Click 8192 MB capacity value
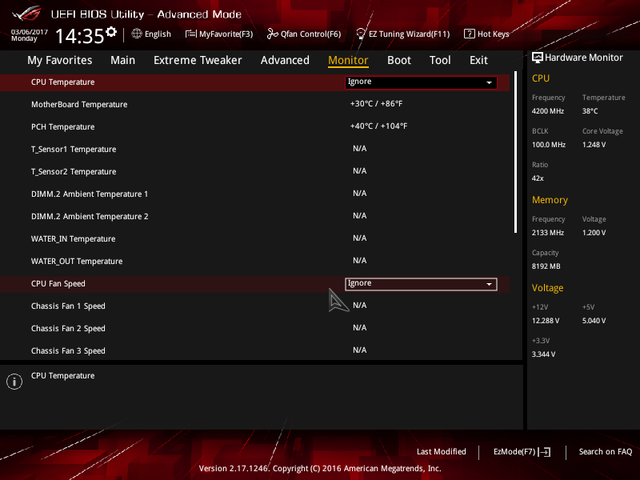640x480 pixels. (x=546, y=267)
